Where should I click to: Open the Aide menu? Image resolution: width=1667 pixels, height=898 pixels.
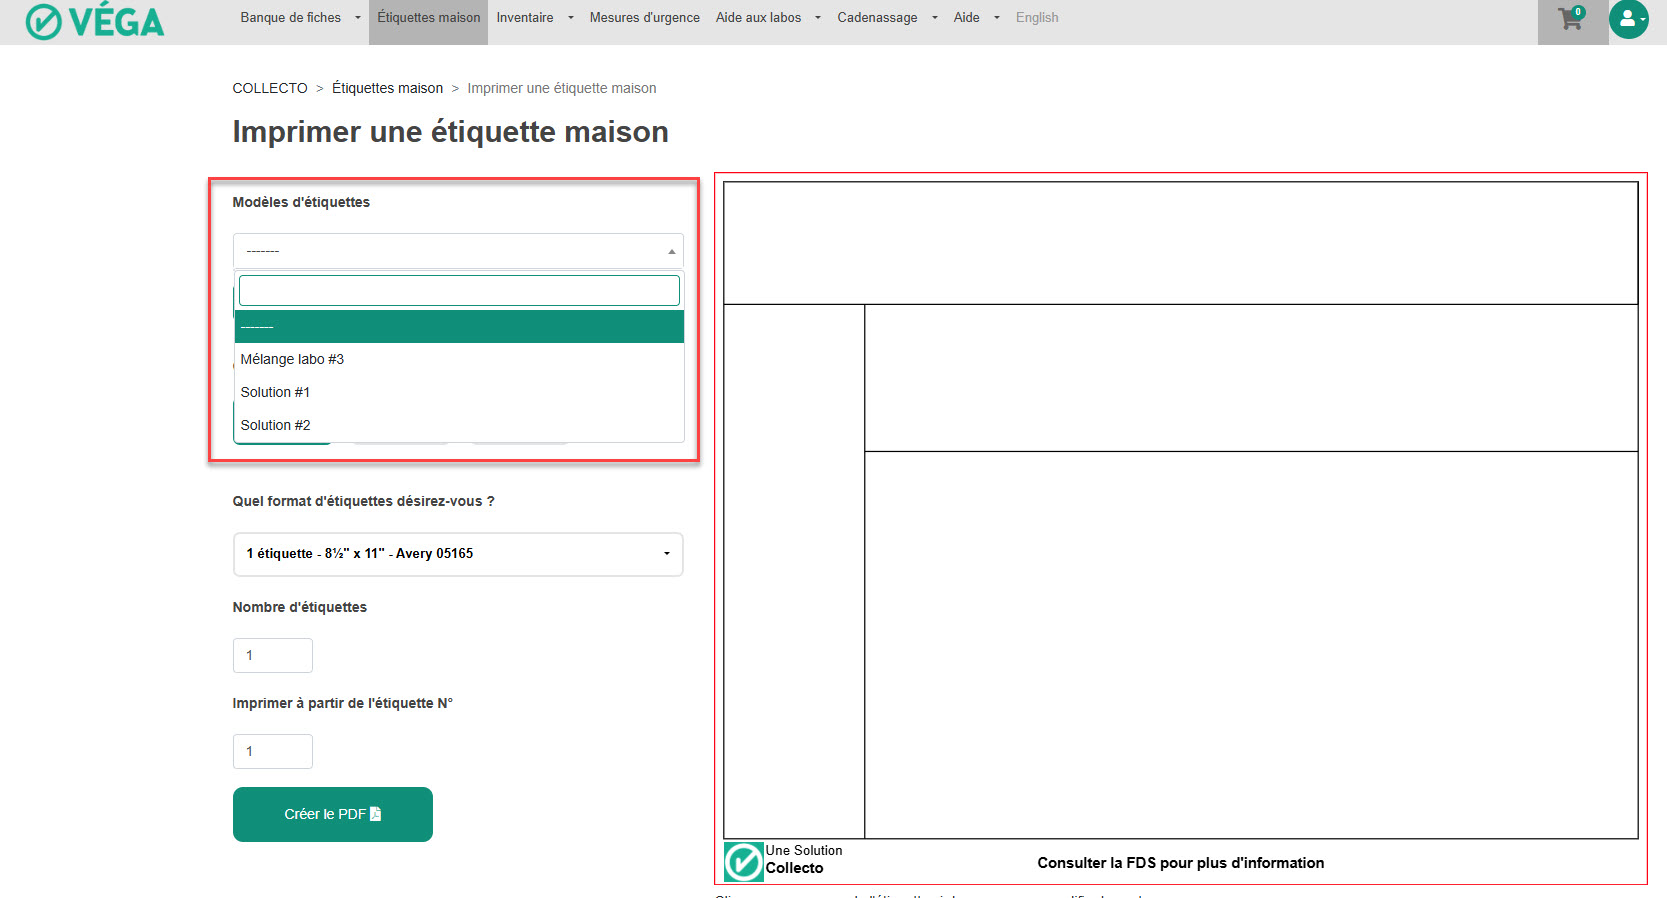pos(975,18)
